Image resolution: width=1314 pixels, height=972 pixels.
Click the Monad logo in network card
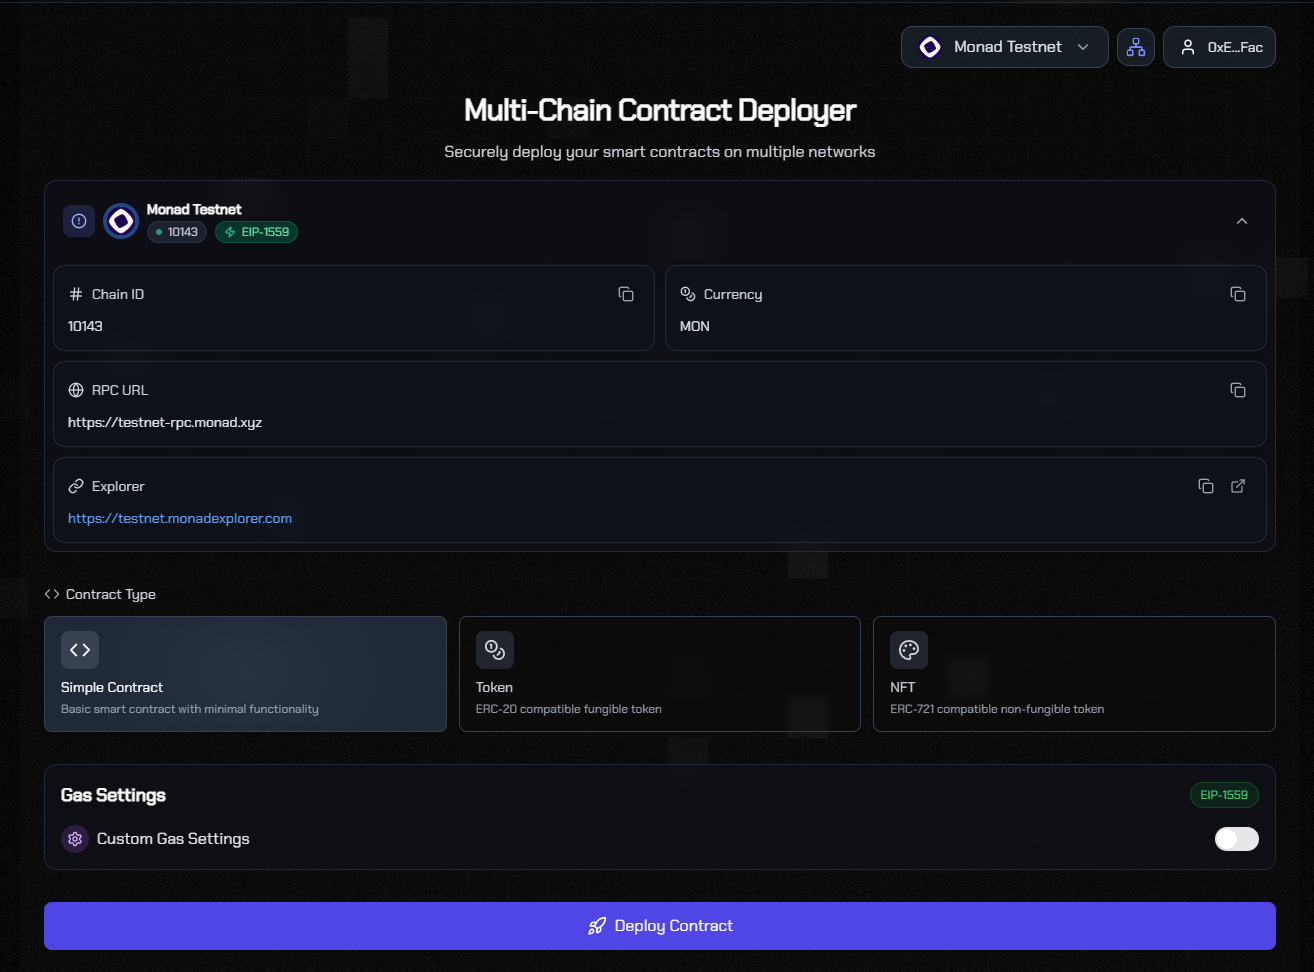121,221
